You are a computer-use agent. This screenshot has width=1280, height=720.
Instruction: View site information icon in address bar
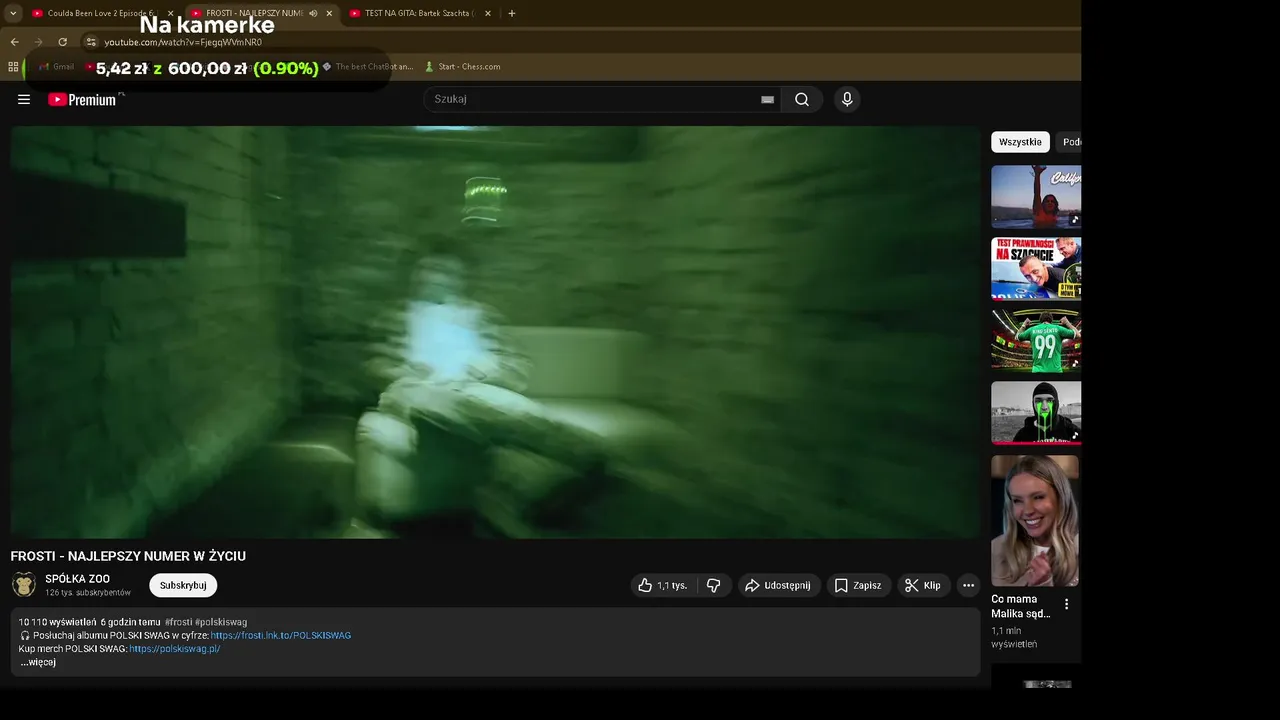coord(90,42)
